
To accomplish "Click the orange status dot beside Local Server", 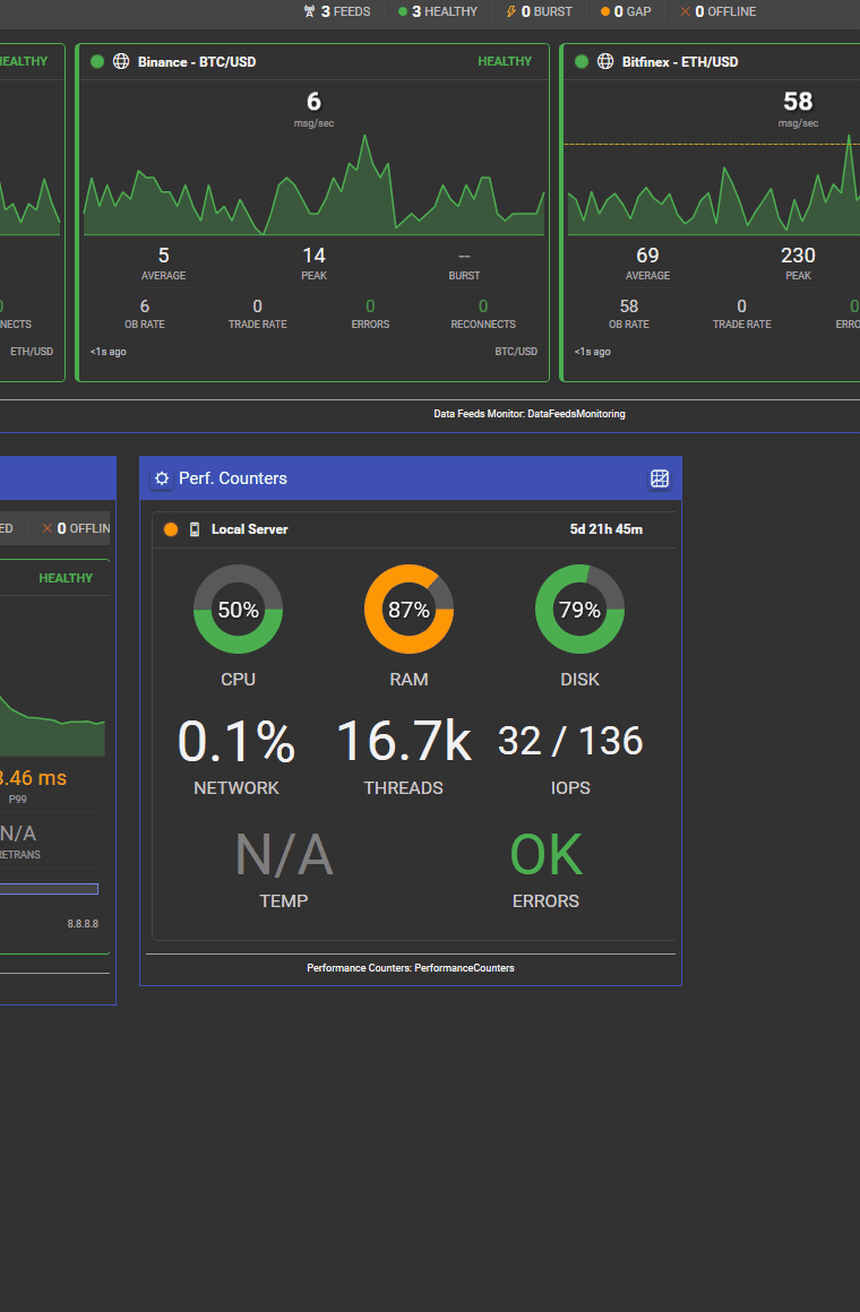I will 171,529.
